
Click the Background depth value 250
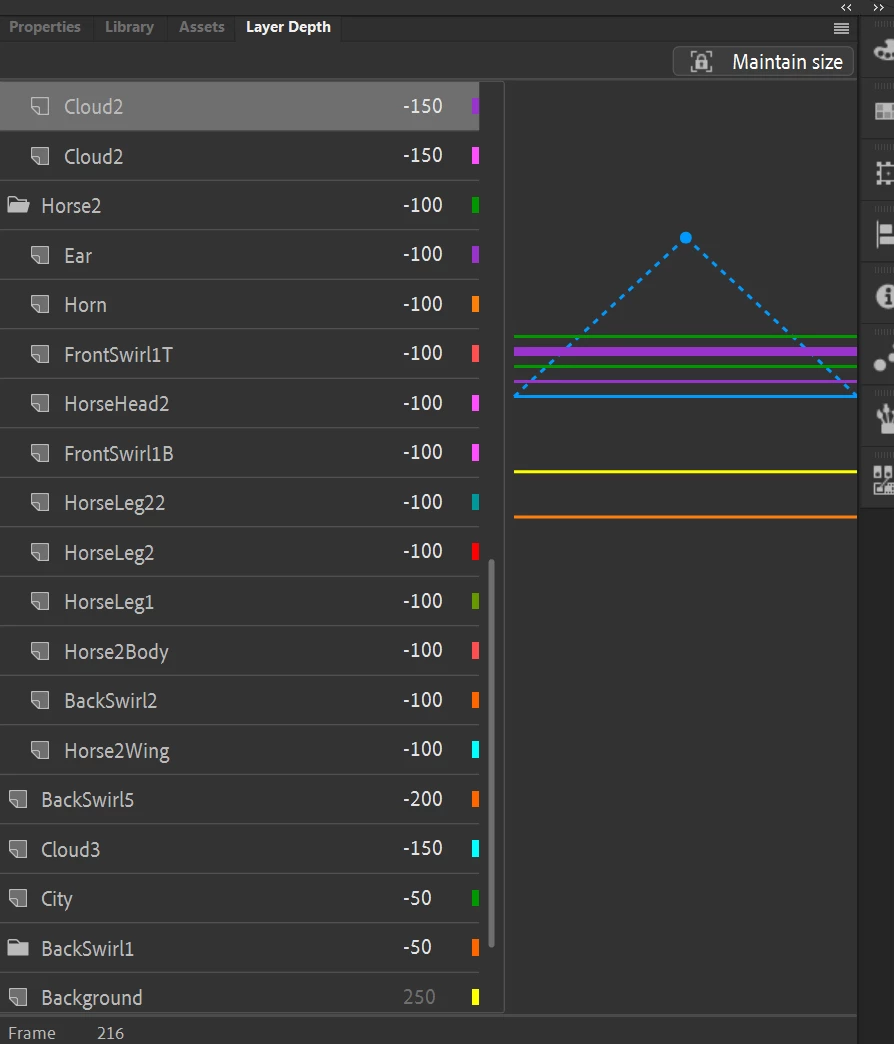(x=419, y=997)
